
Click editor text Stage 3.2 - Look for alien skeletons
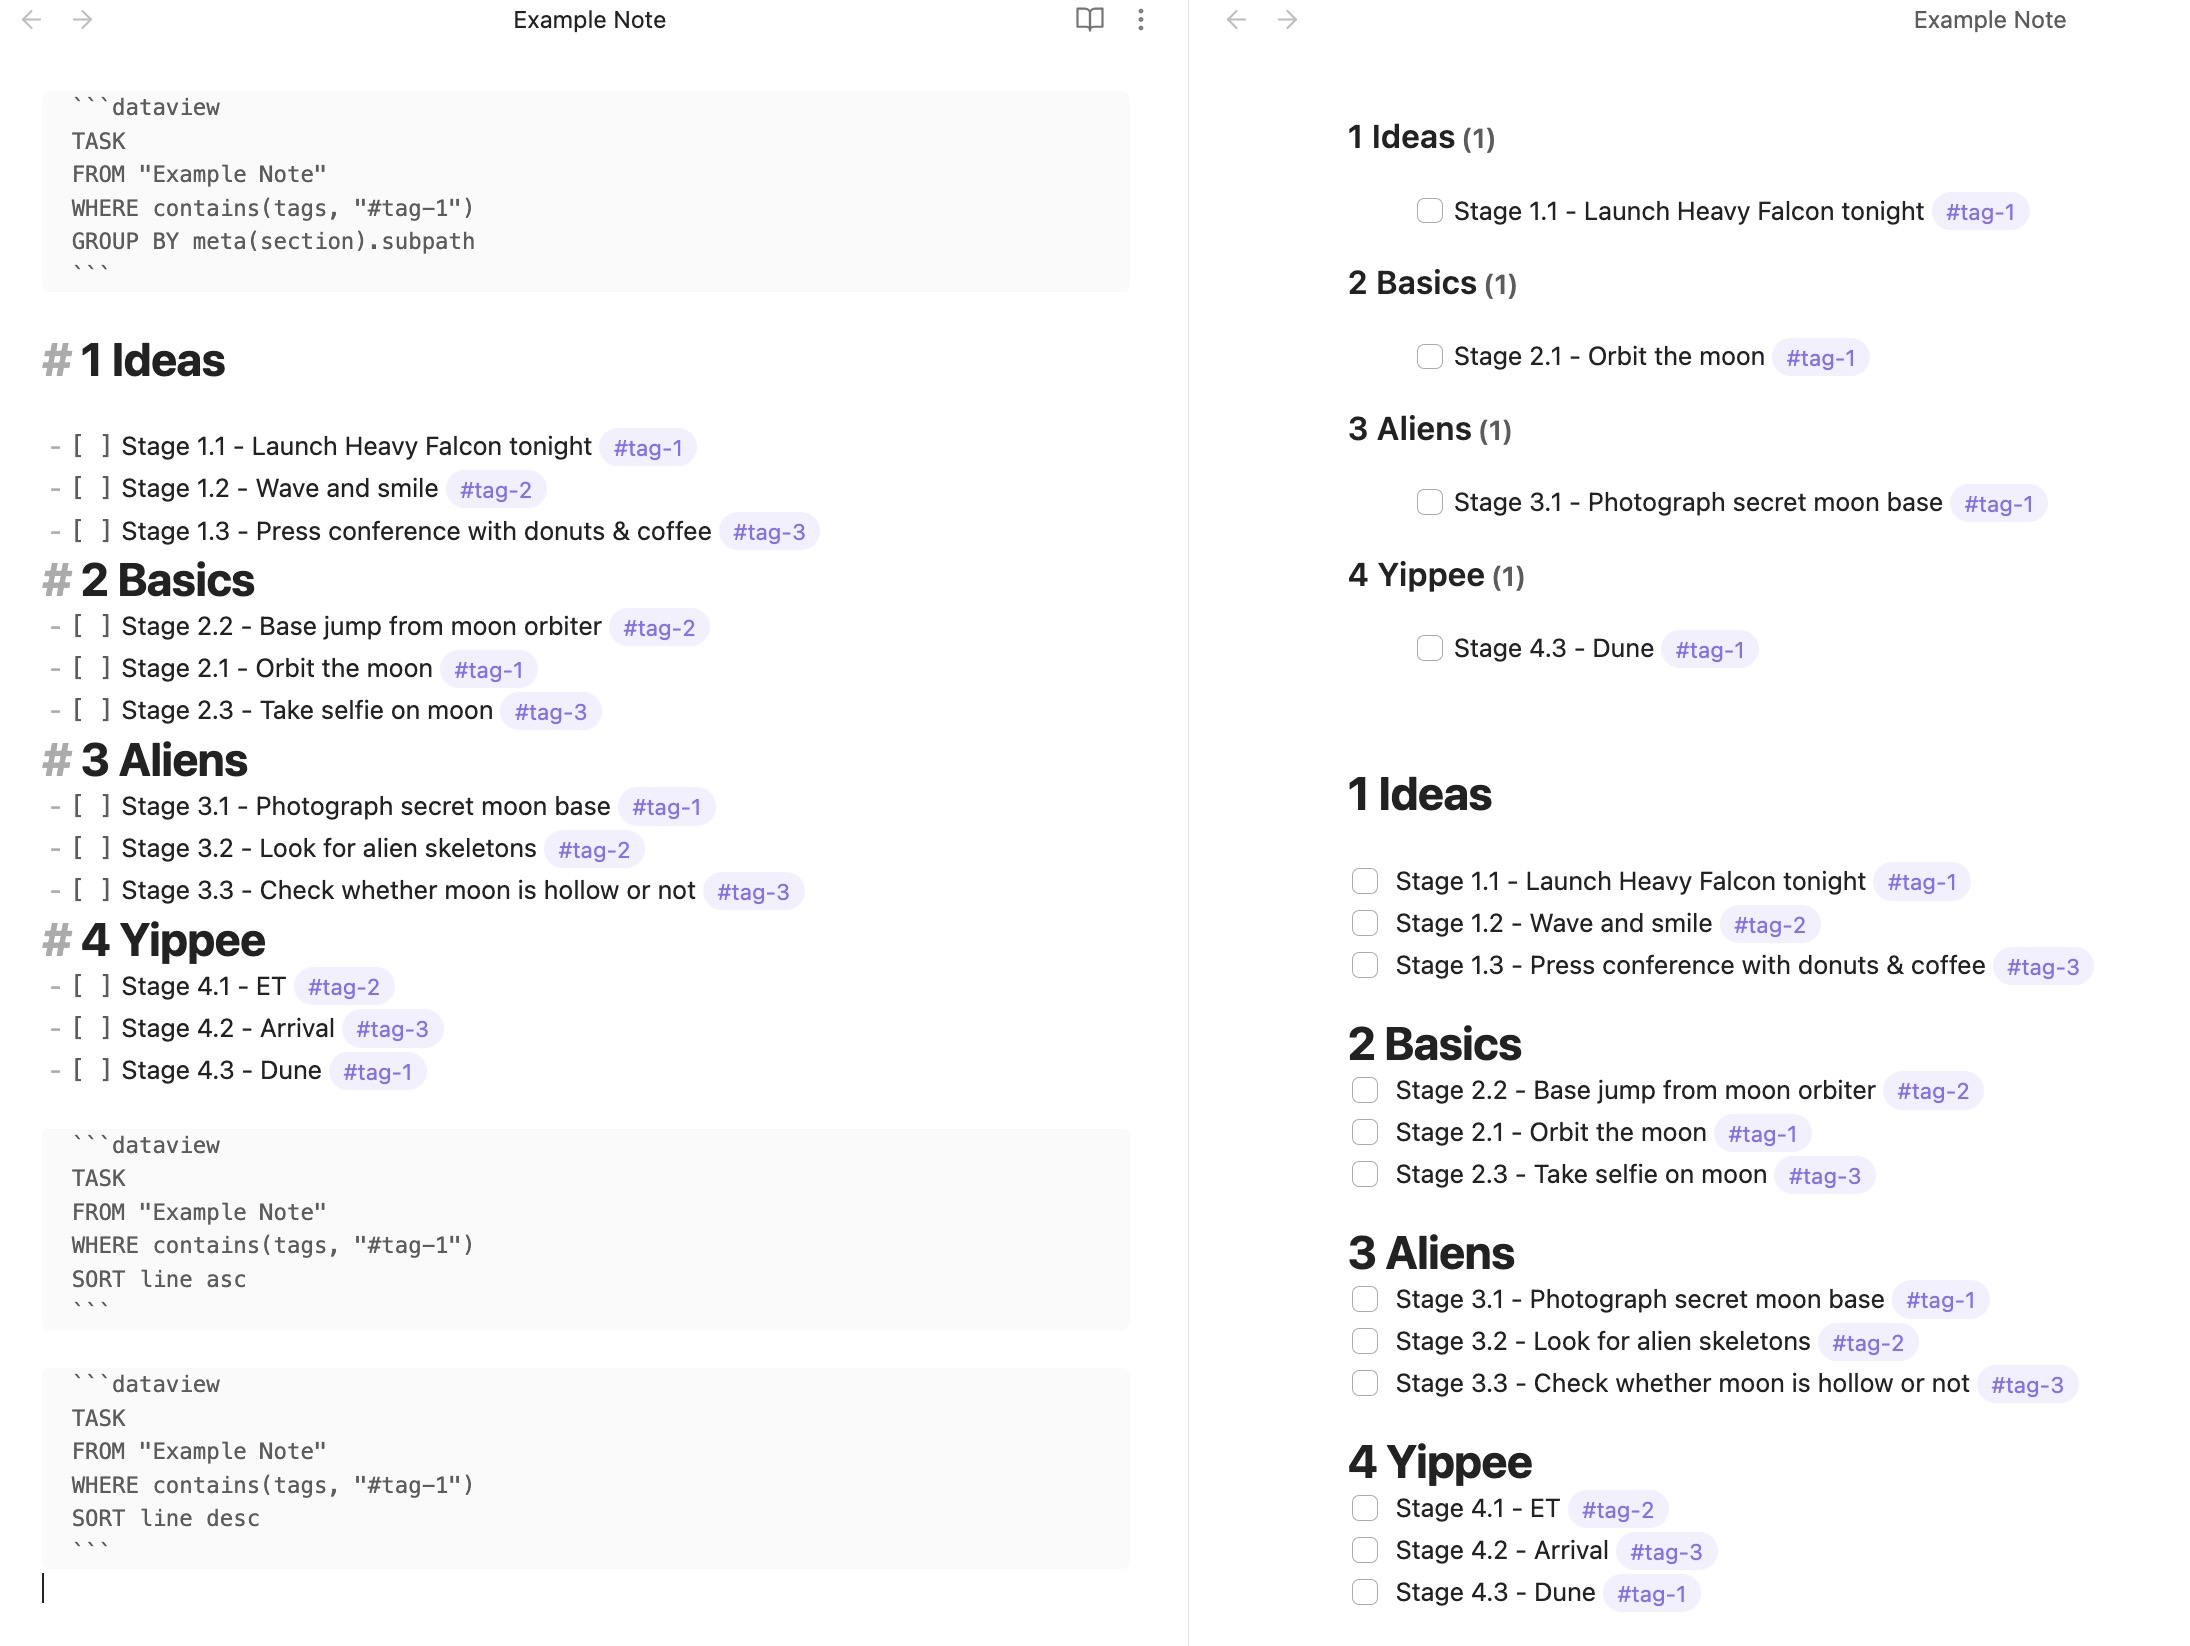click(329, 848)
